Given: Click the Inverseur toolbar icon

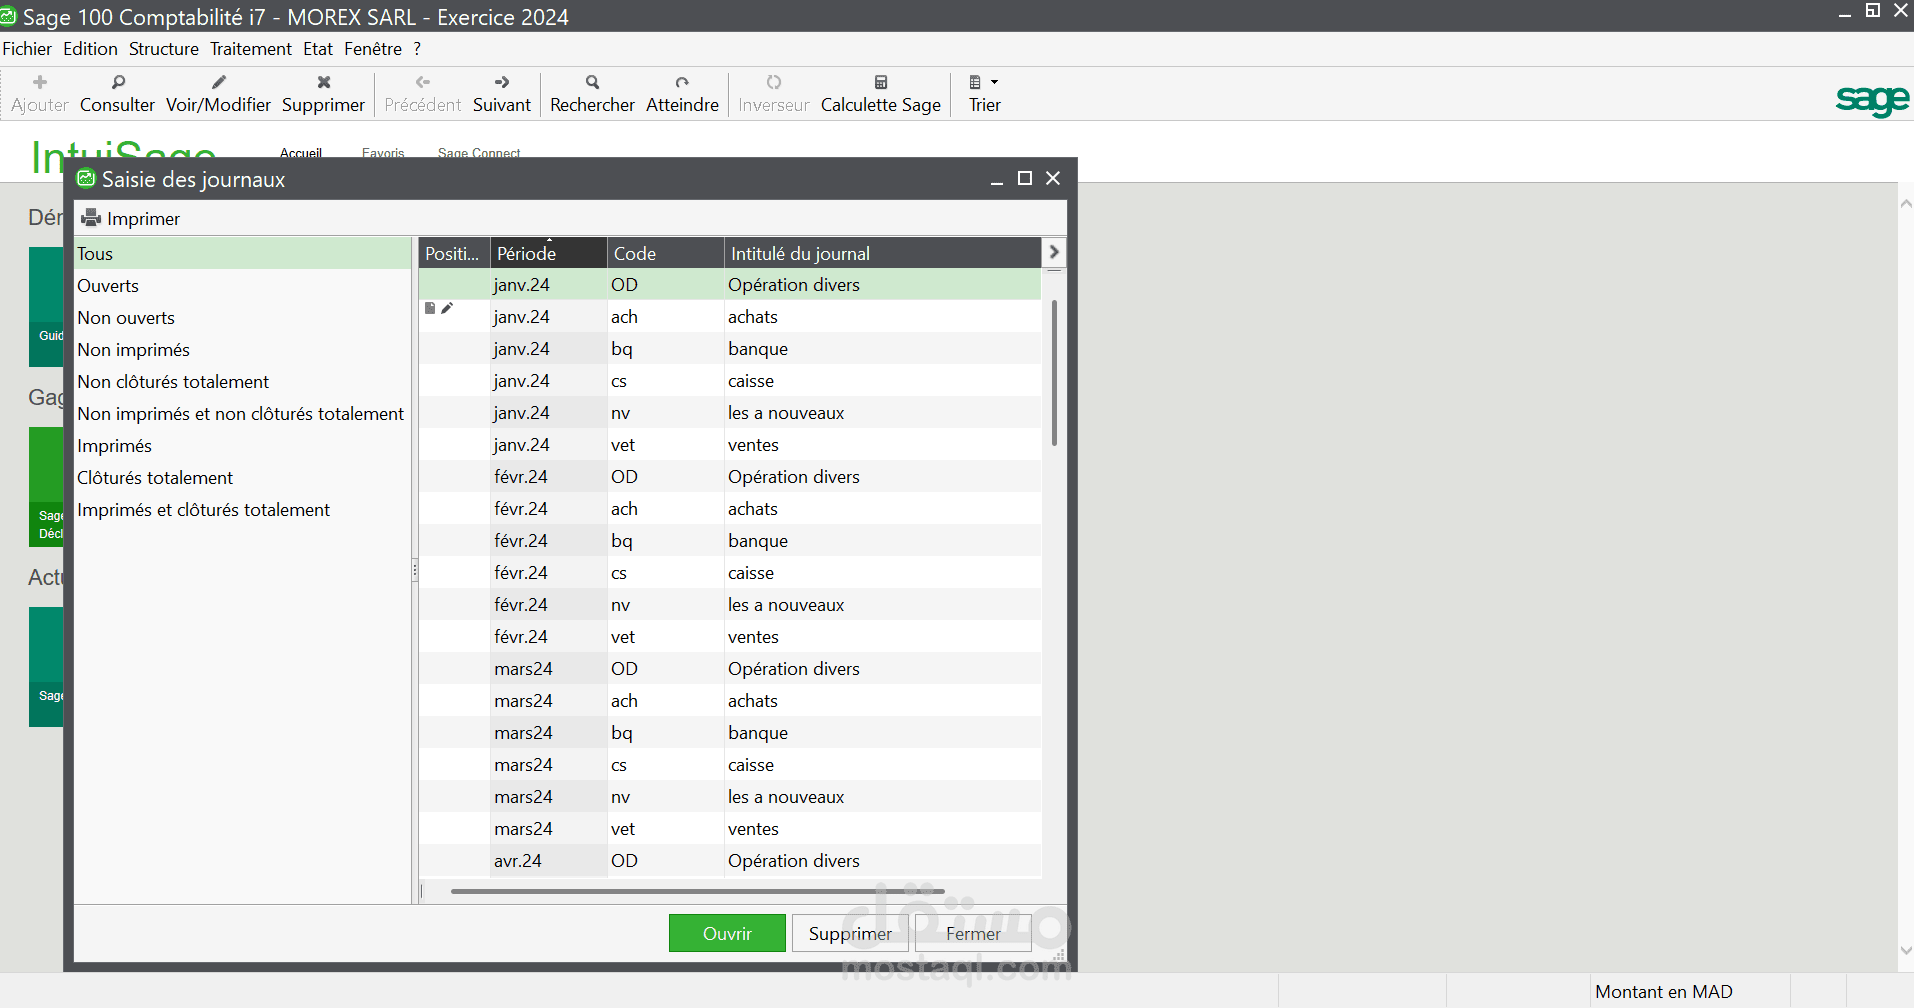Looking at the screenshot, I should pos(774,82).
